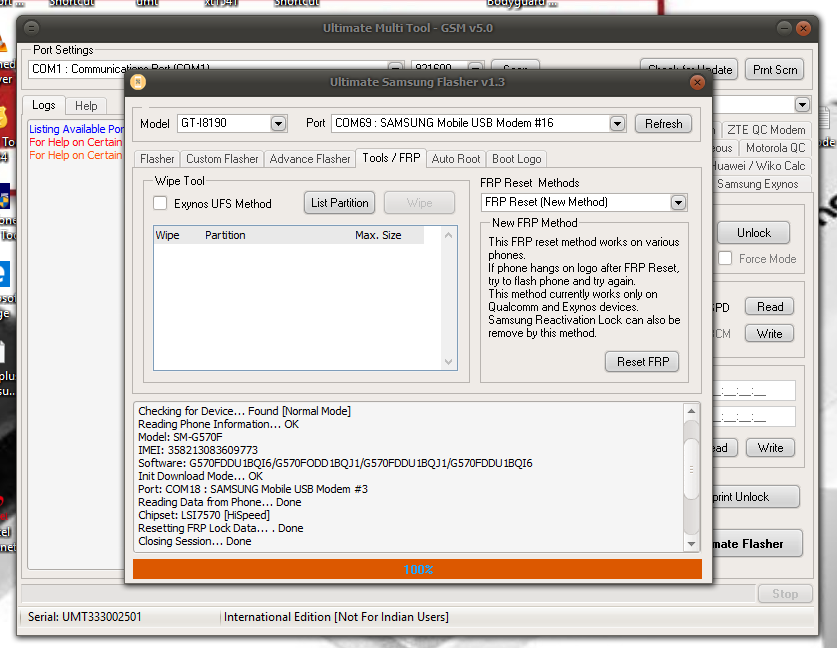Screen dimensions: 837x648
Task: Switch to the Logs tab in main window
Action: click(x=44, y=105)
